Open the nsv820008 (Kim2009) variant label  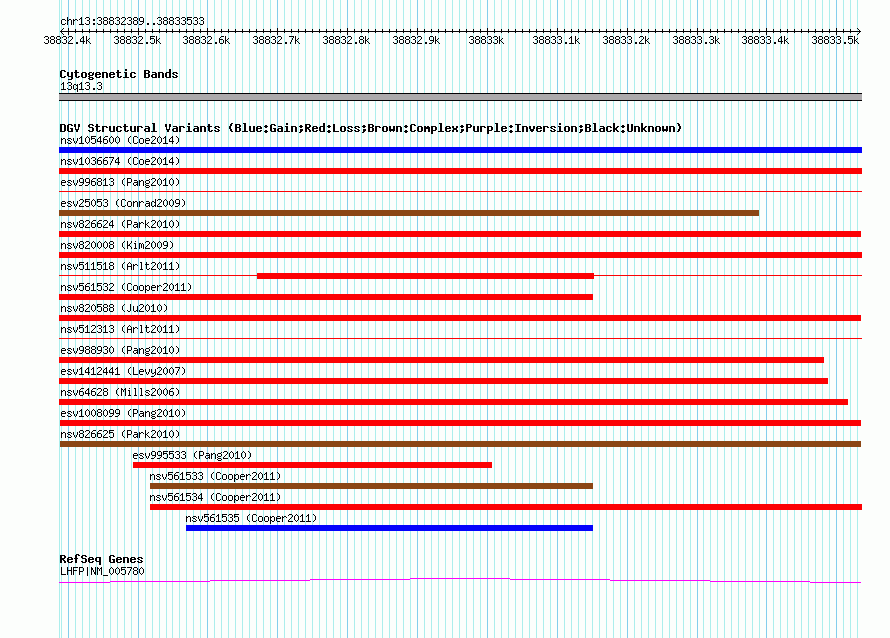[117, 245]
